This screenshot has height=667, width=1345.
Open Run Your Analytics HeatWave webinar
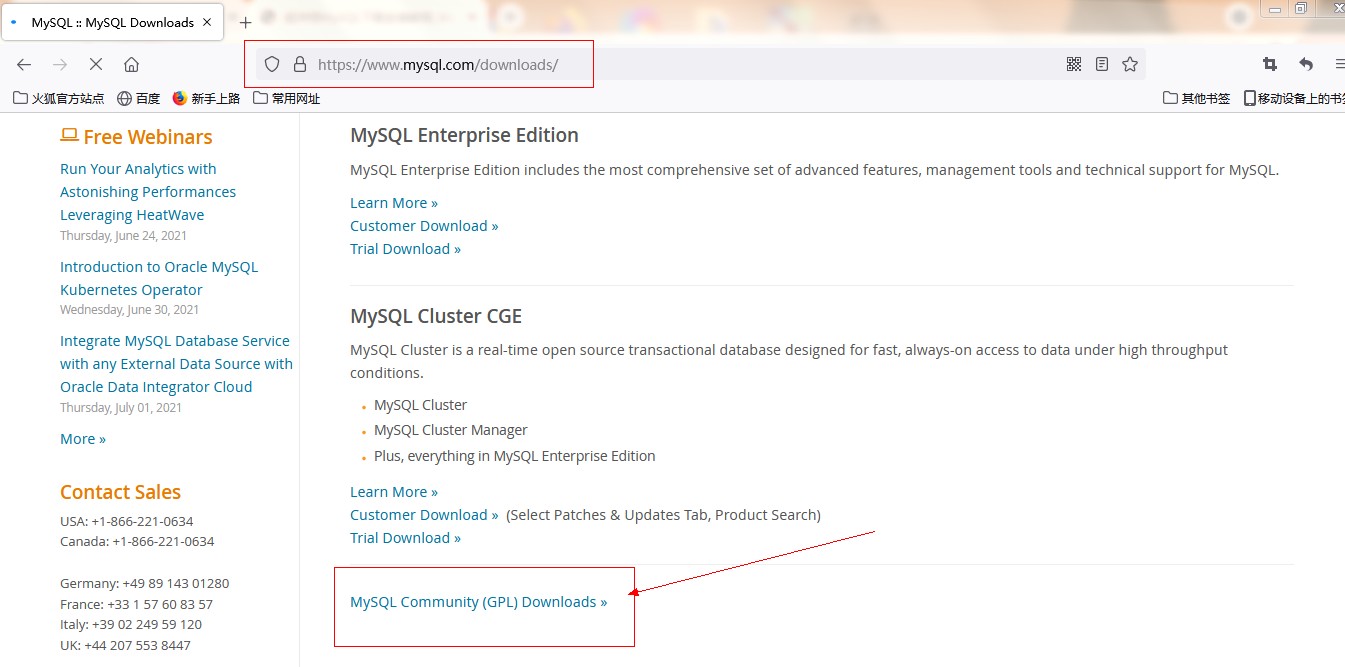(x=148, y=192)
